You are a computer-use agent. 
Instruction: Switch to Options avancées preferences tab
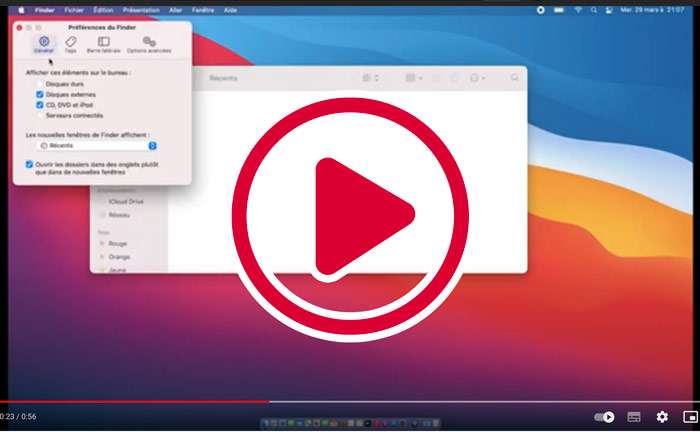click(149, 45)
